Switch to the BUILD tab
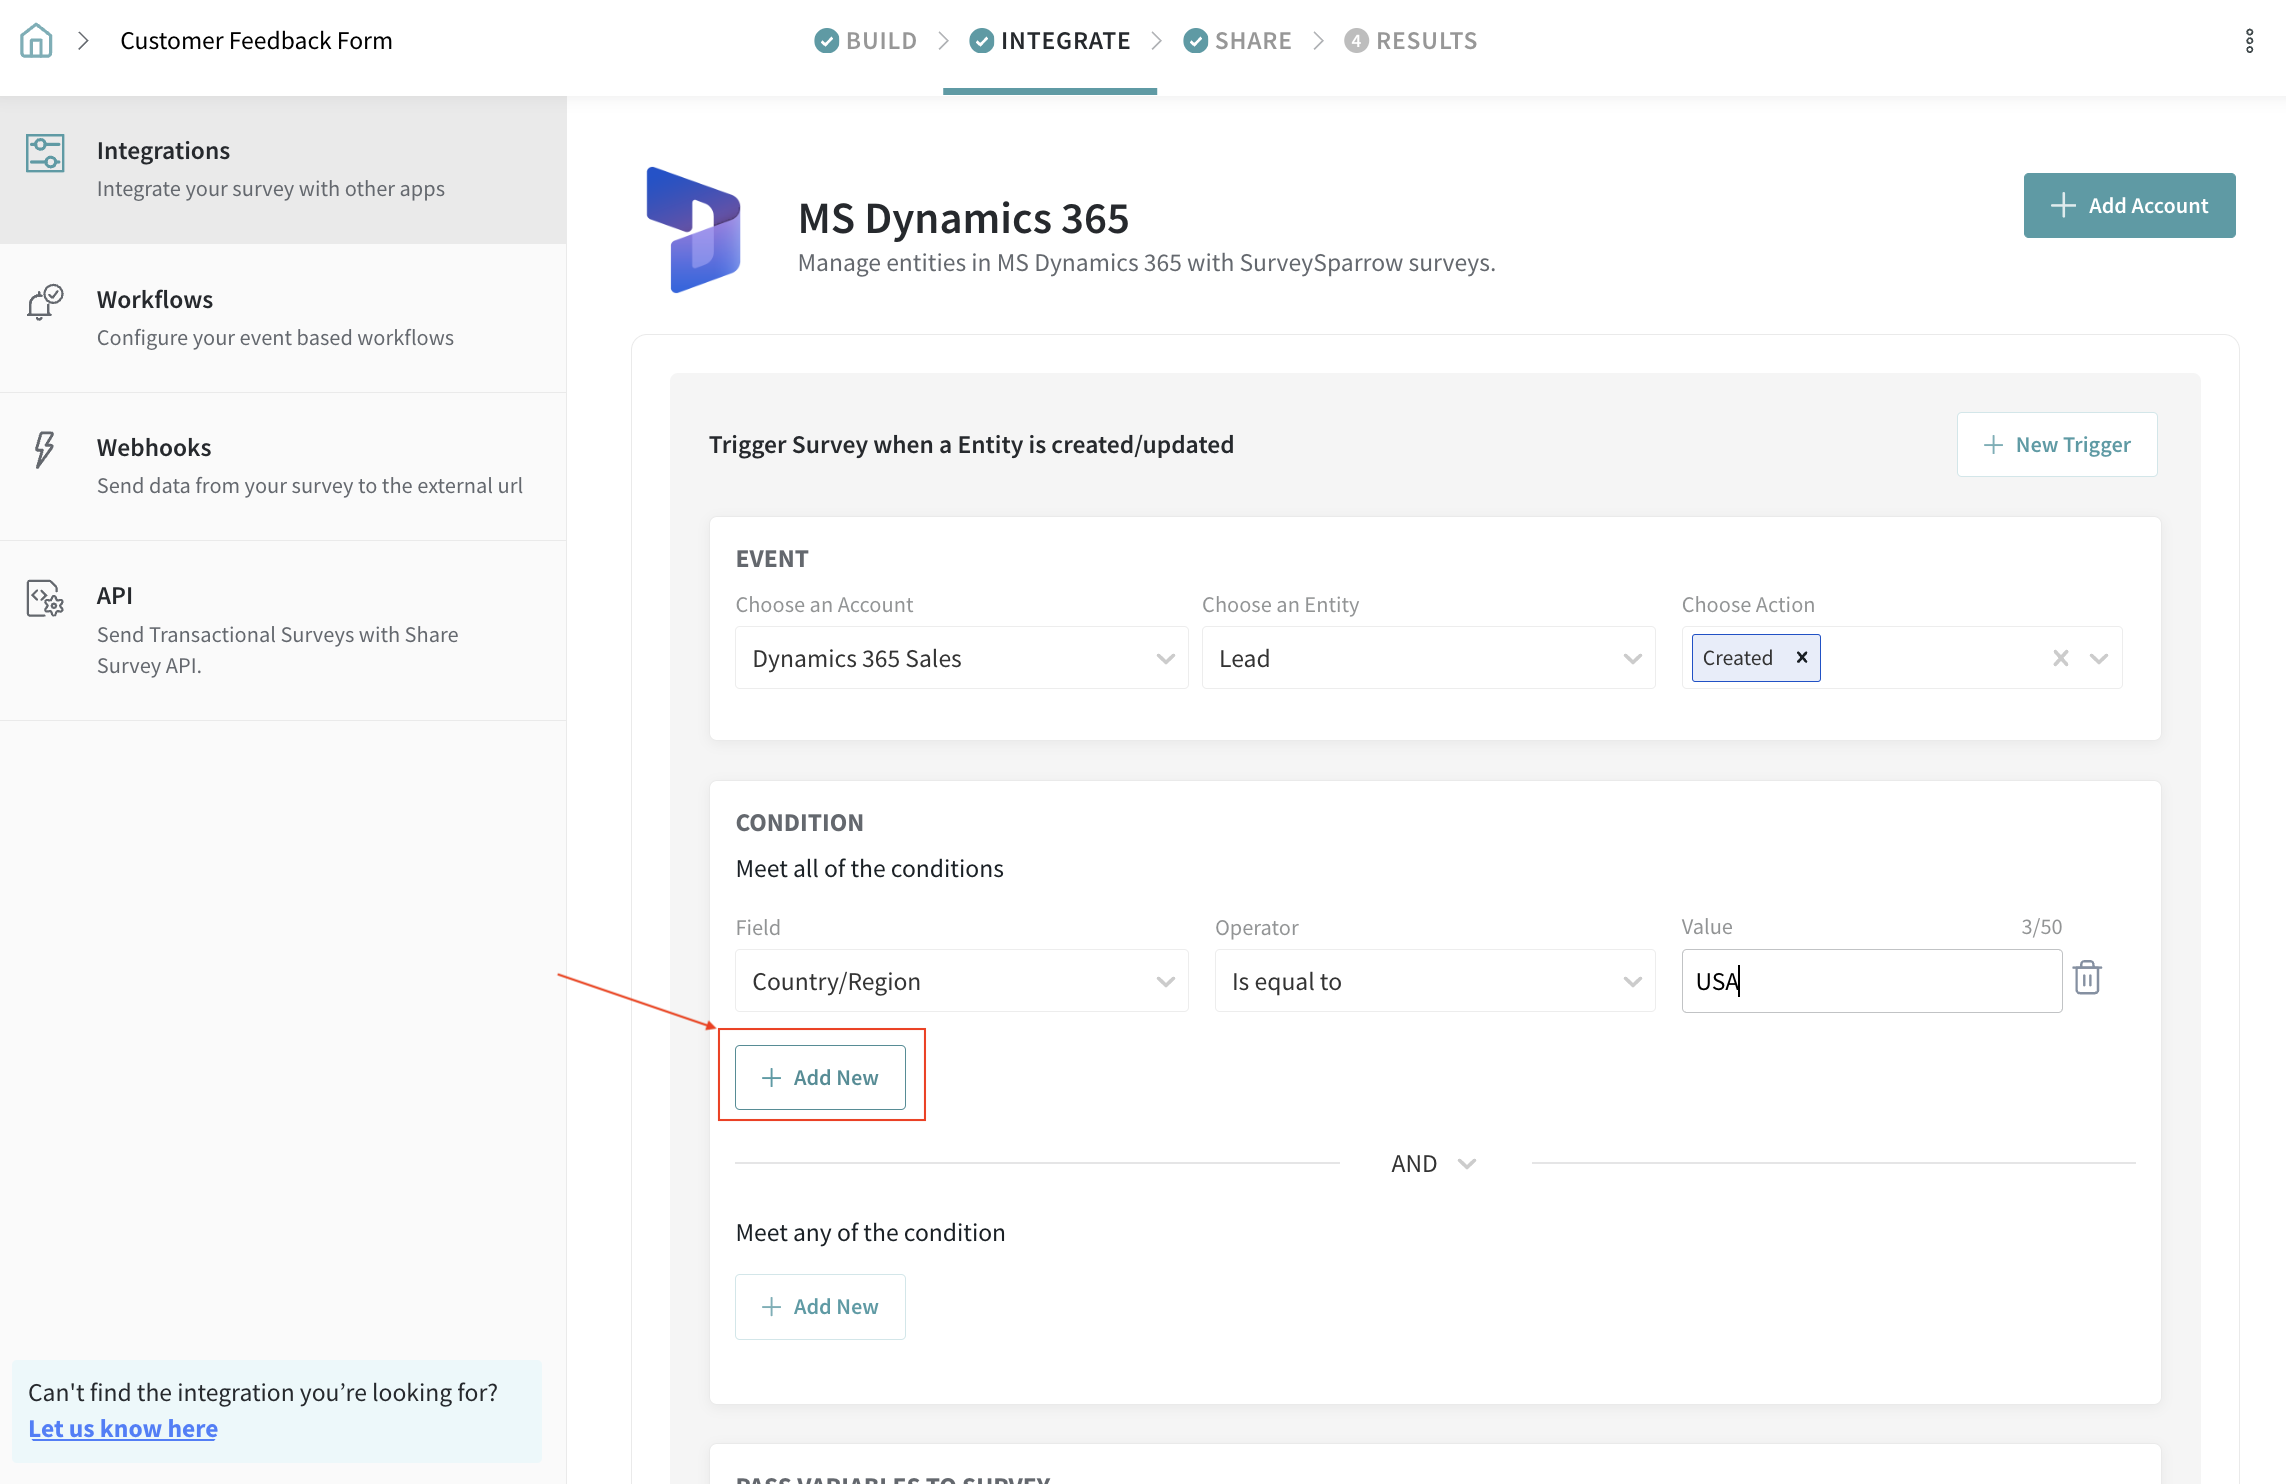Screen dimensions: 2286x1484 pyautogui.click(x=866, y=41)
